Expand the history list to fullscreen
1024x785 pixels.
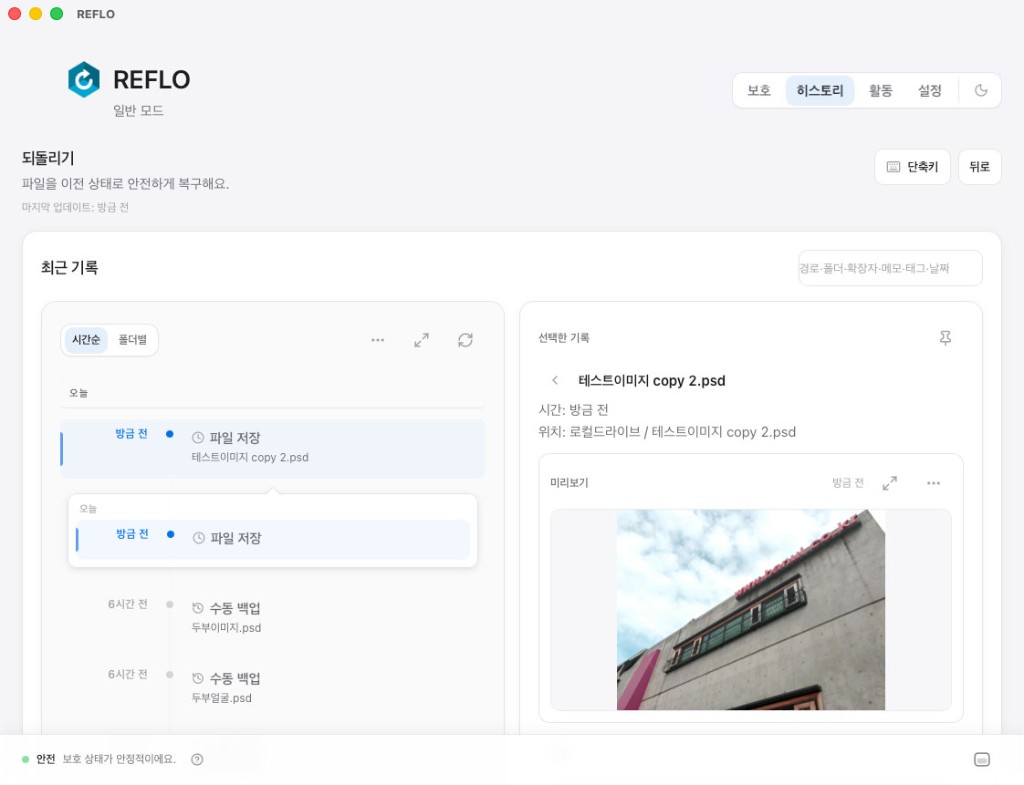click(421, 340)
